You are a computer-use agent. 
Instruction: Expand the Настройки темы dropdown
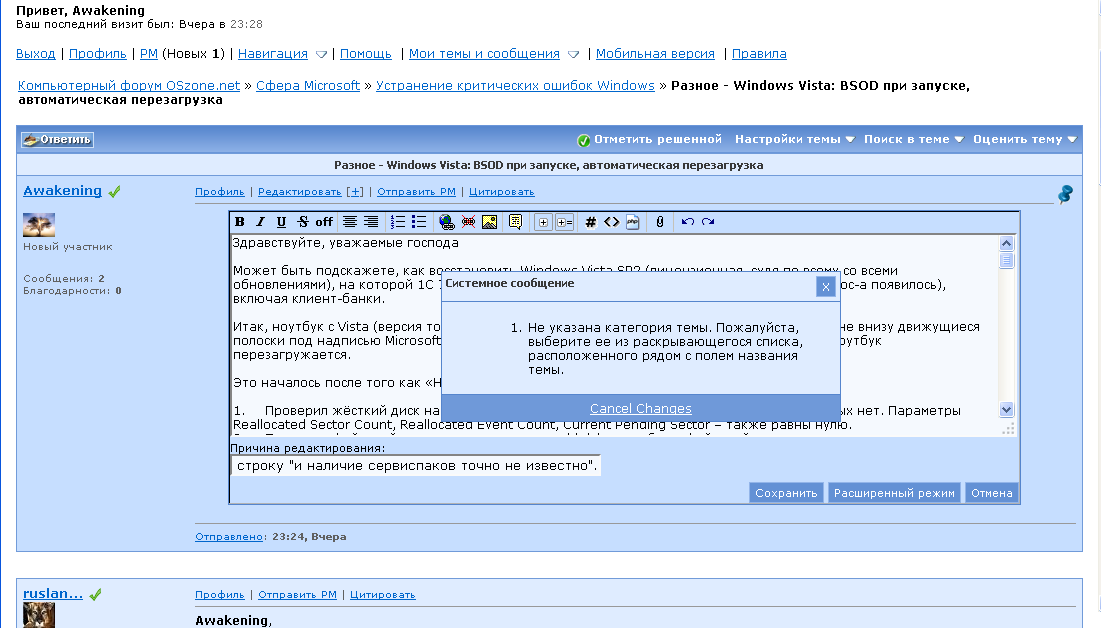794,140
